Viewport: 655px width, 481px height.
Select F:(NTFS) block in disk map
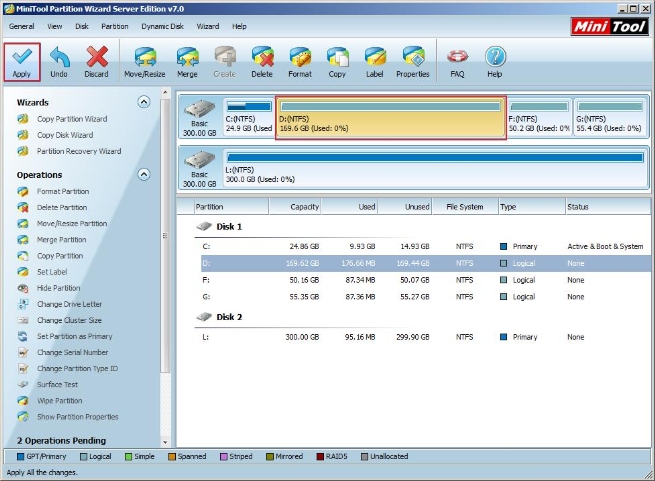point(539,117)
